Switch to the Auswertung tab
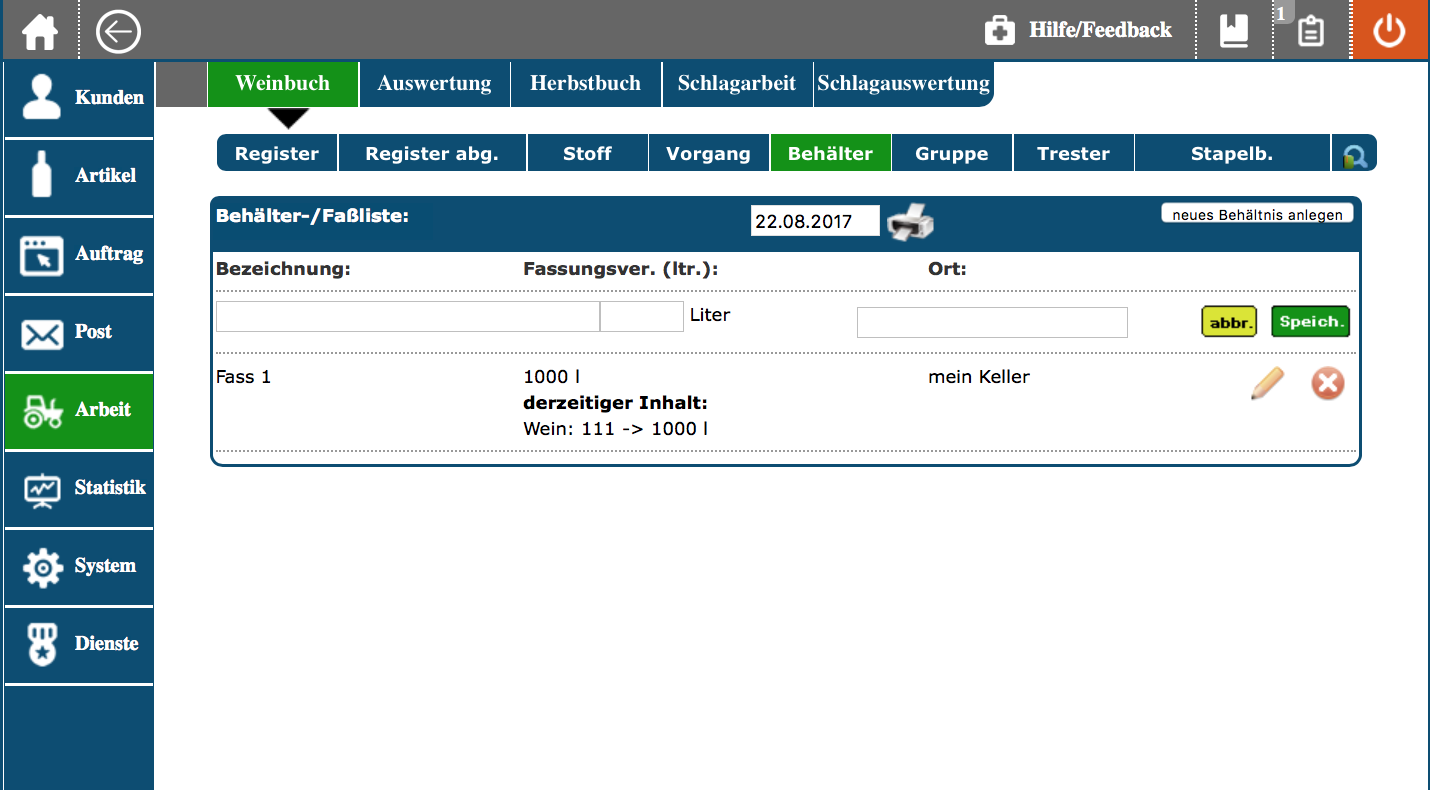Image resolution: width=1430 pixels, height=790 pixels. [x=434, y=84]
